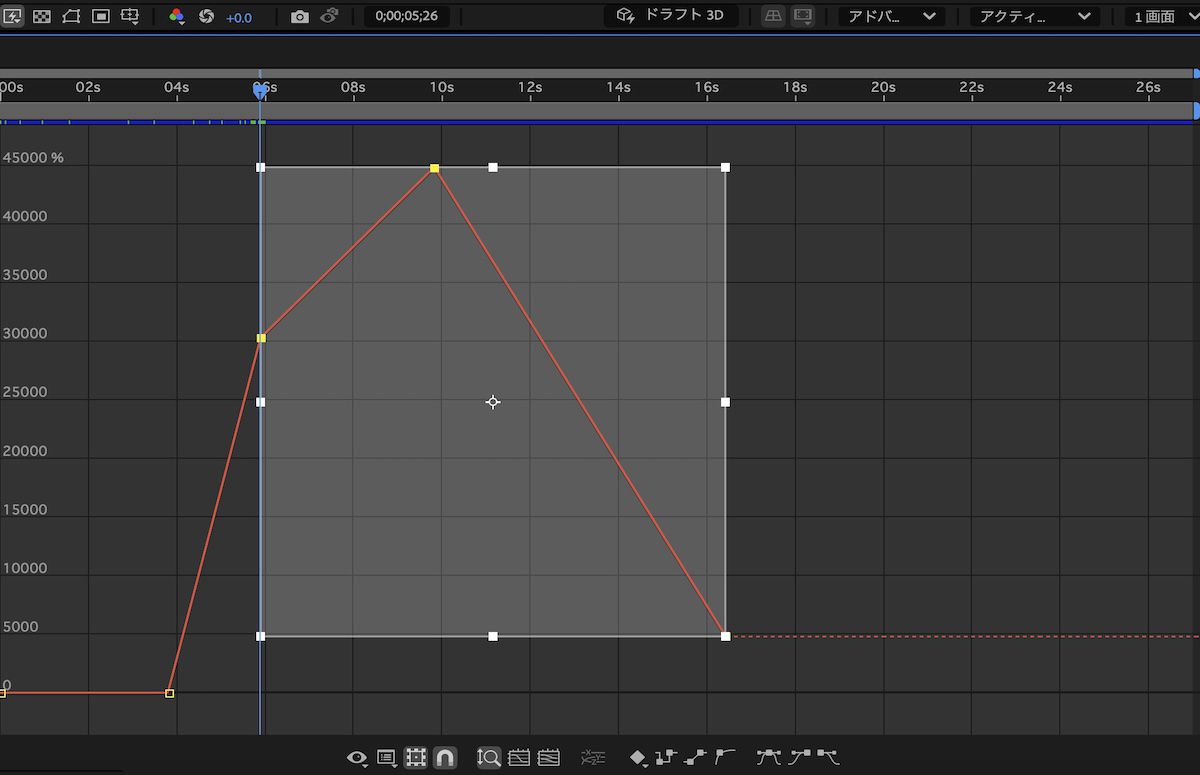Click transform box right-middle handle
1200x775 pixels.
click(x=725, y=402)
